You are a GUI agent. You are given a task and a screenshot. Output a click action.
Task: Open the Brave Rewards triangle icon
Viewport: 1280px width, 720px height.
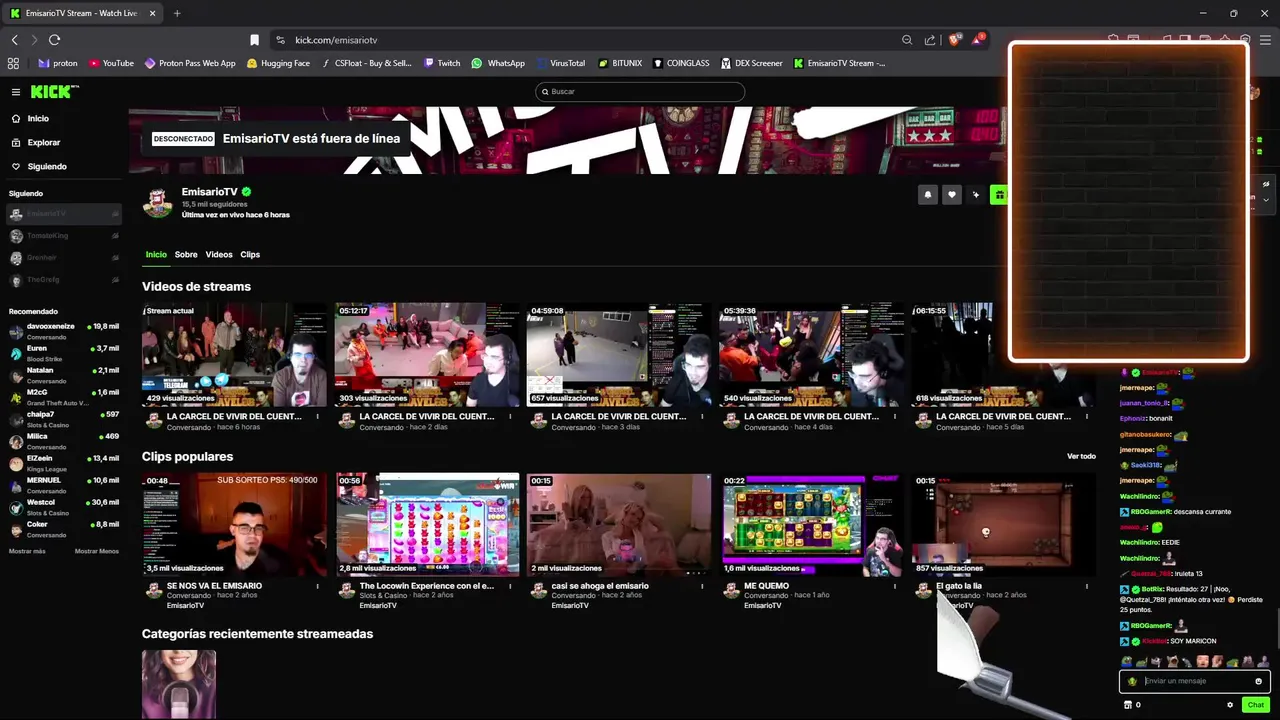click(x=977, y=40)
